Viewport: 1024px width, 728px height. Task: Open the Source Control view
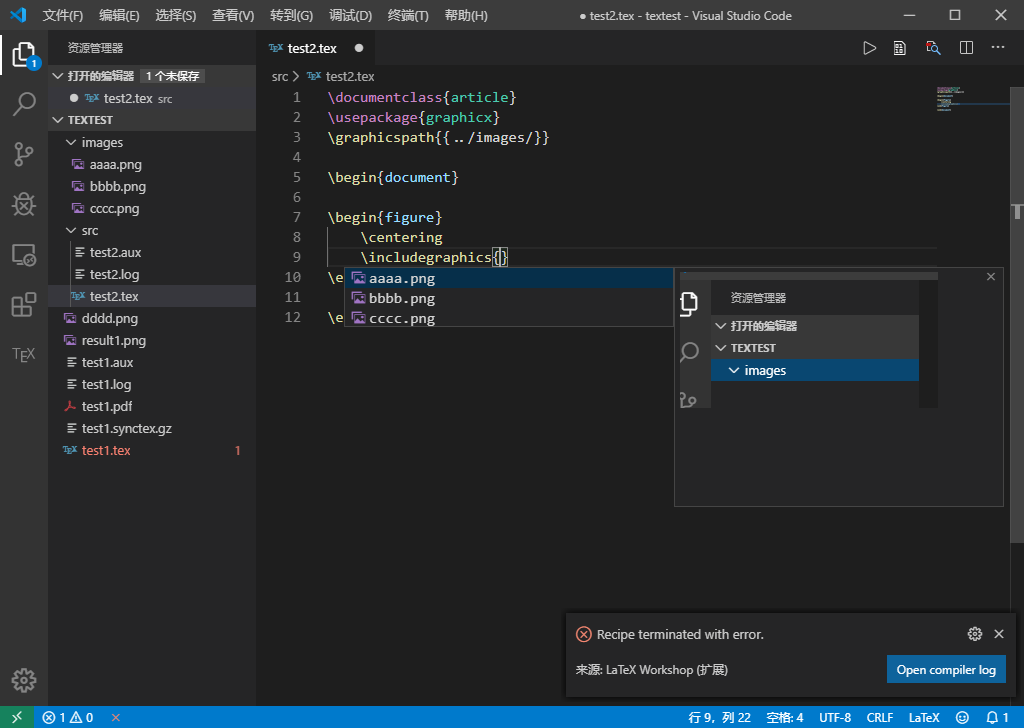click(x=24, y=155)
